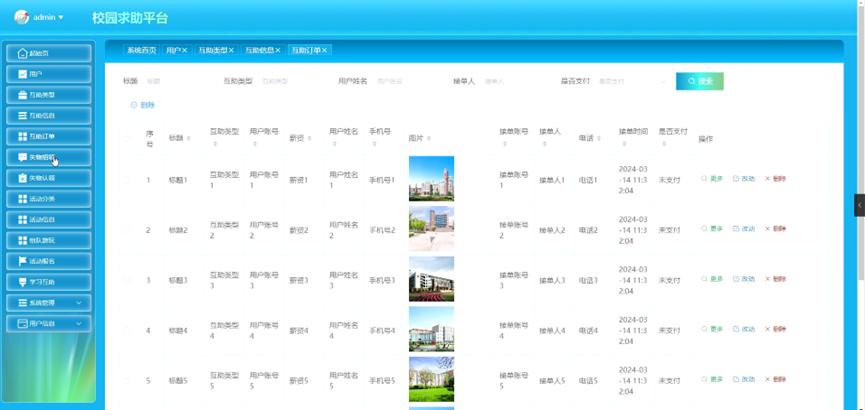Close the 互助类型 tab with its X
This screenshot has height=410, width=865.
[231, 50]
